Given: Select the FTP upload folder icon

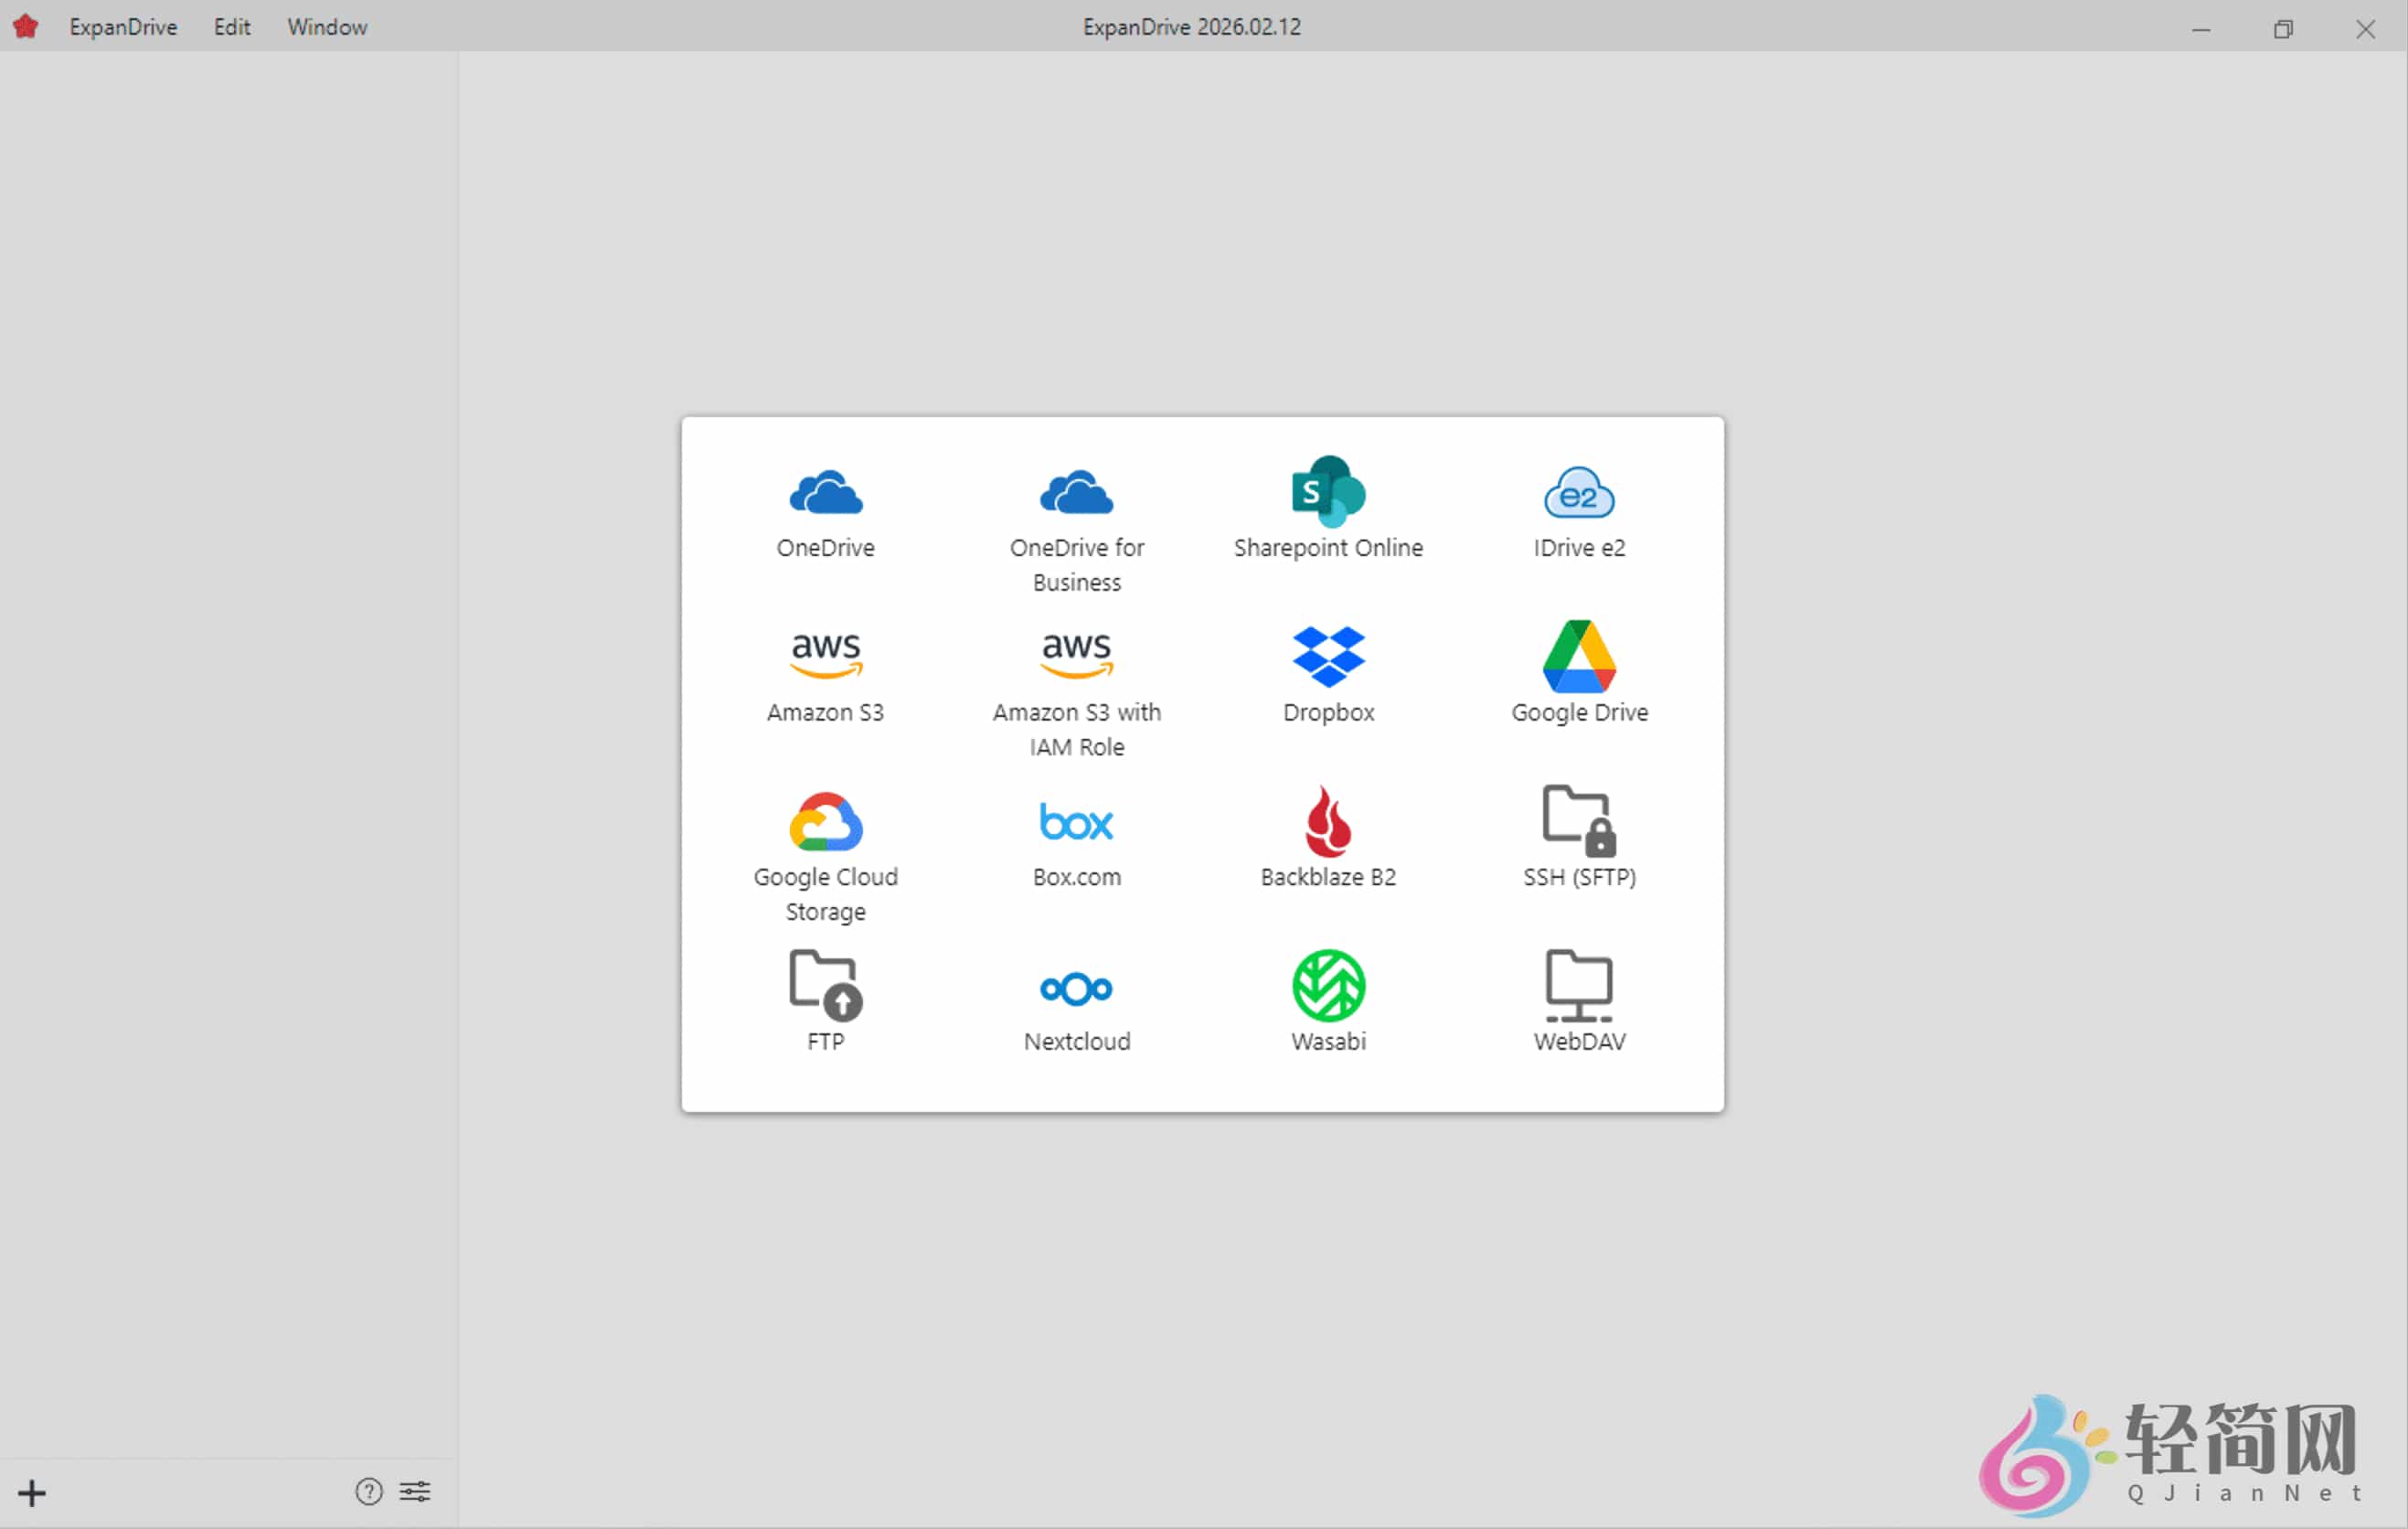Looking at the screenshot, I should (825, 985).
